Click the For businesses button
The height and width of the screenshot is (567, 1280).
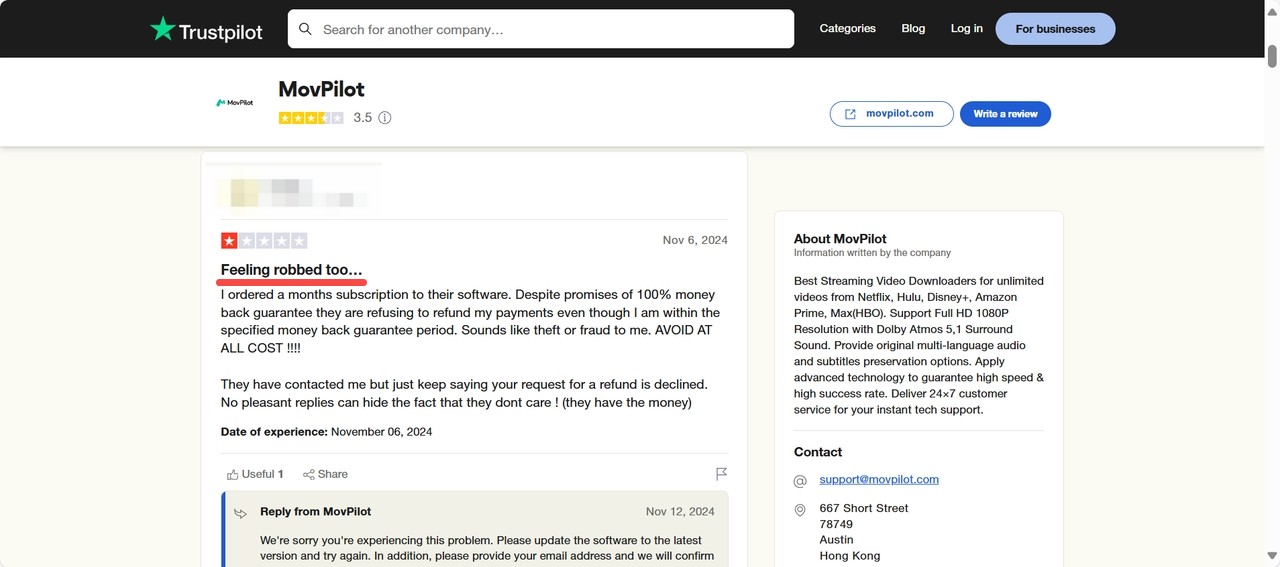pos(1055,29)
